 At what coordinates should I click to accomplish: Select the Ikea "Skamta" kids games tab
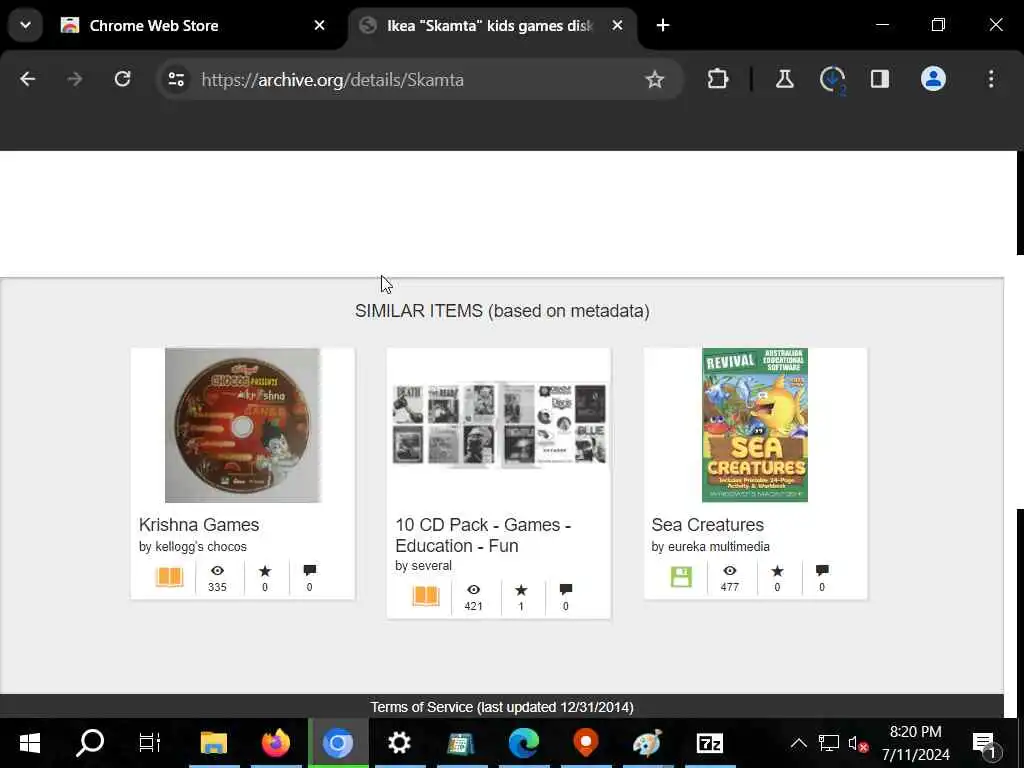(x=492, y=25)
